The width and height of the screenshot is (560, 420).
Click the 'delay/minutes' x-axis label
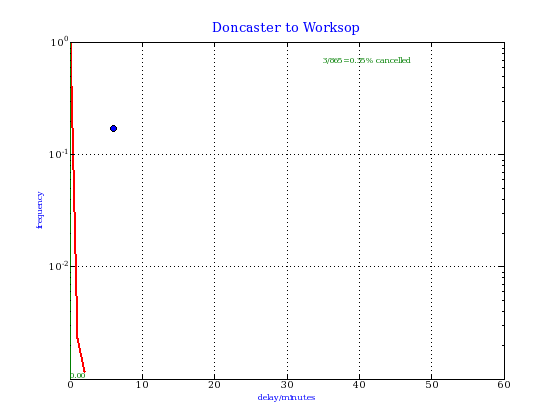click(x=286, y=397)
